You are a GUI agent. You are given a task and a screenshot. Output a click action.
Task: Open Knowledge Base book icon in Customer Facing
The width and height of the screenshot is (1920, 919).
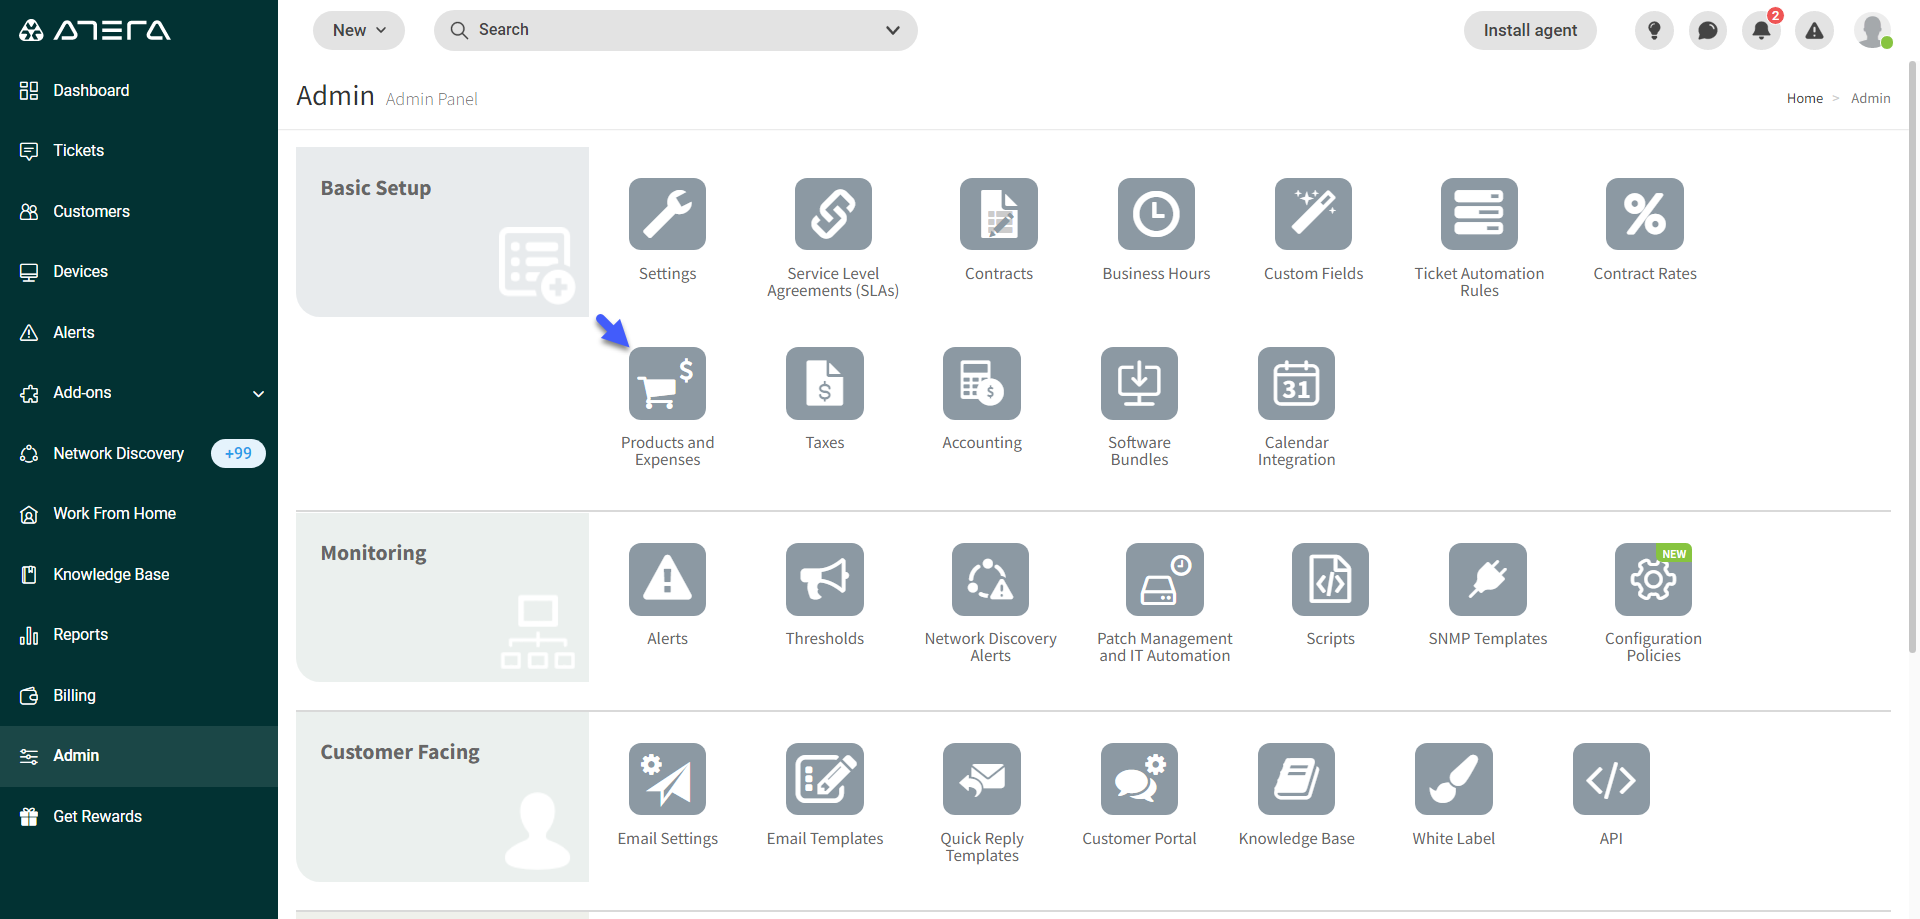(1296, 779)
